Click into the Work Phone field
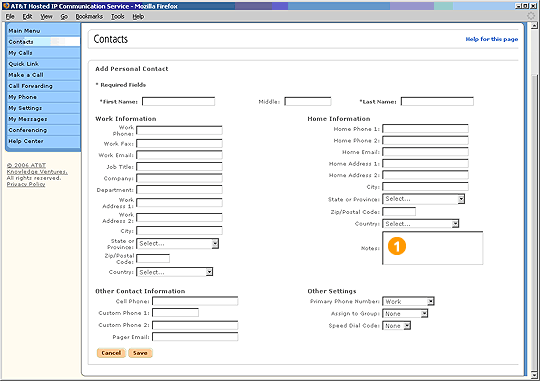 [x=179, y=130]
